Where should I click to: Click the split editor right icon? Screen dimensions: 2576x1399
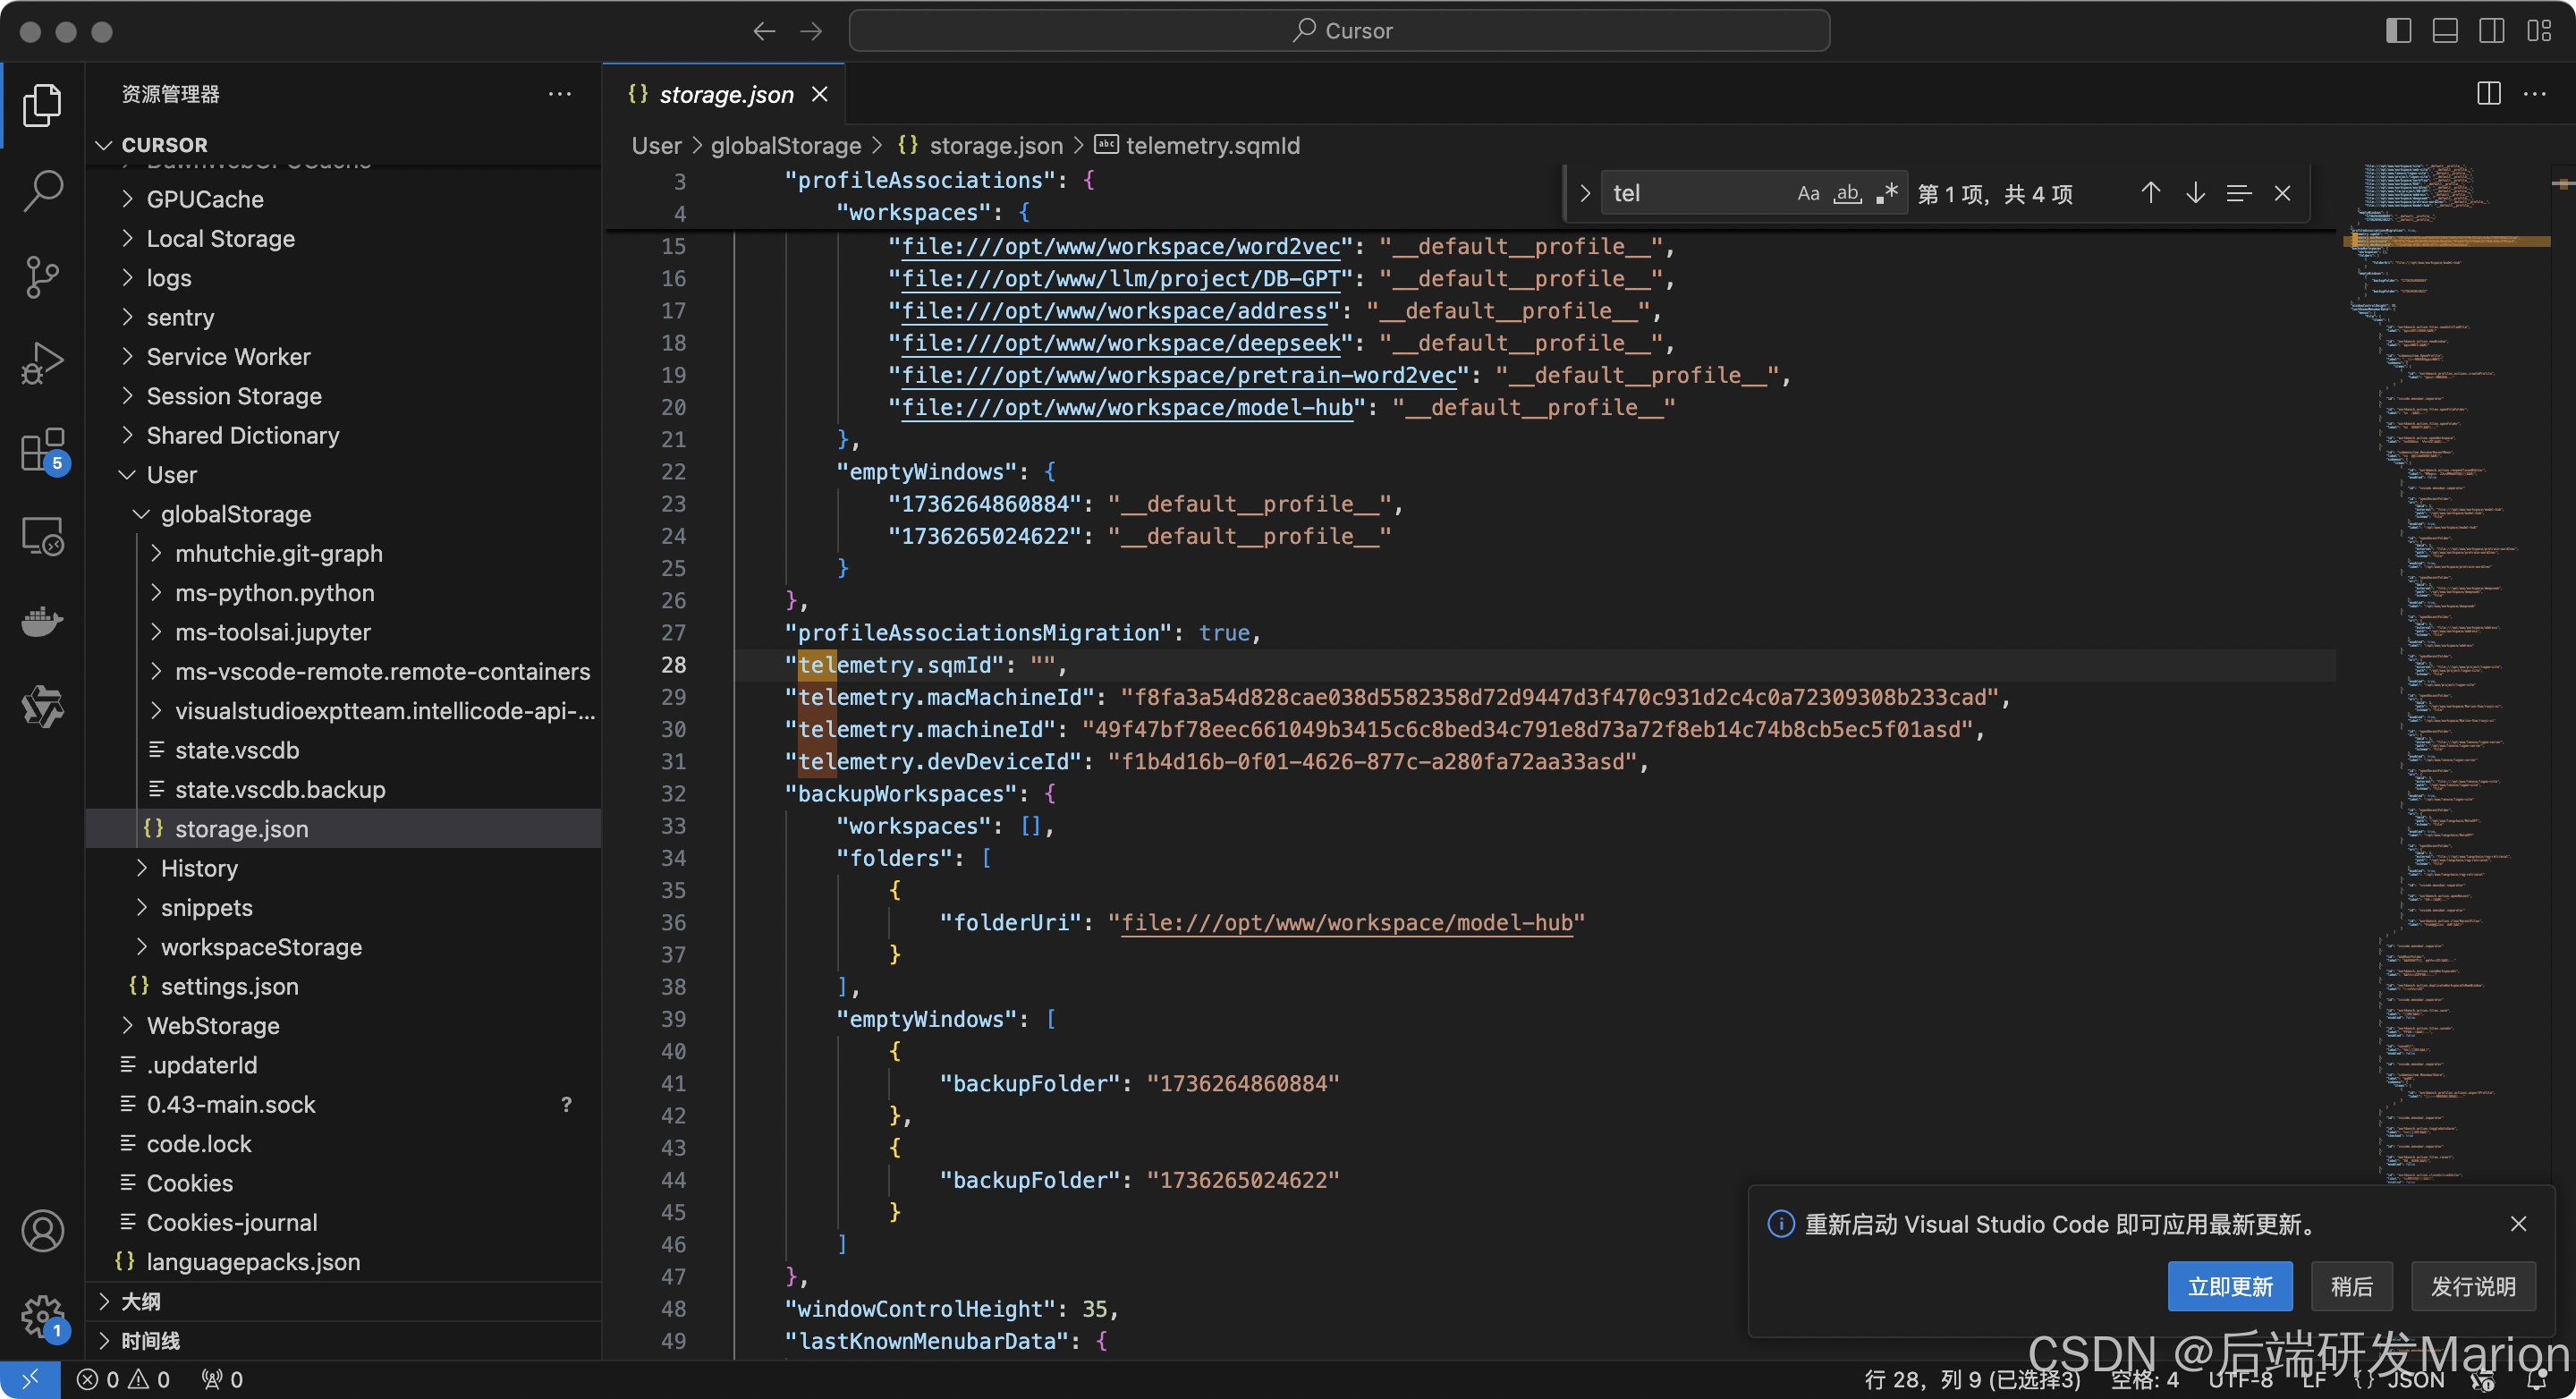click(x=2488, y=94)
